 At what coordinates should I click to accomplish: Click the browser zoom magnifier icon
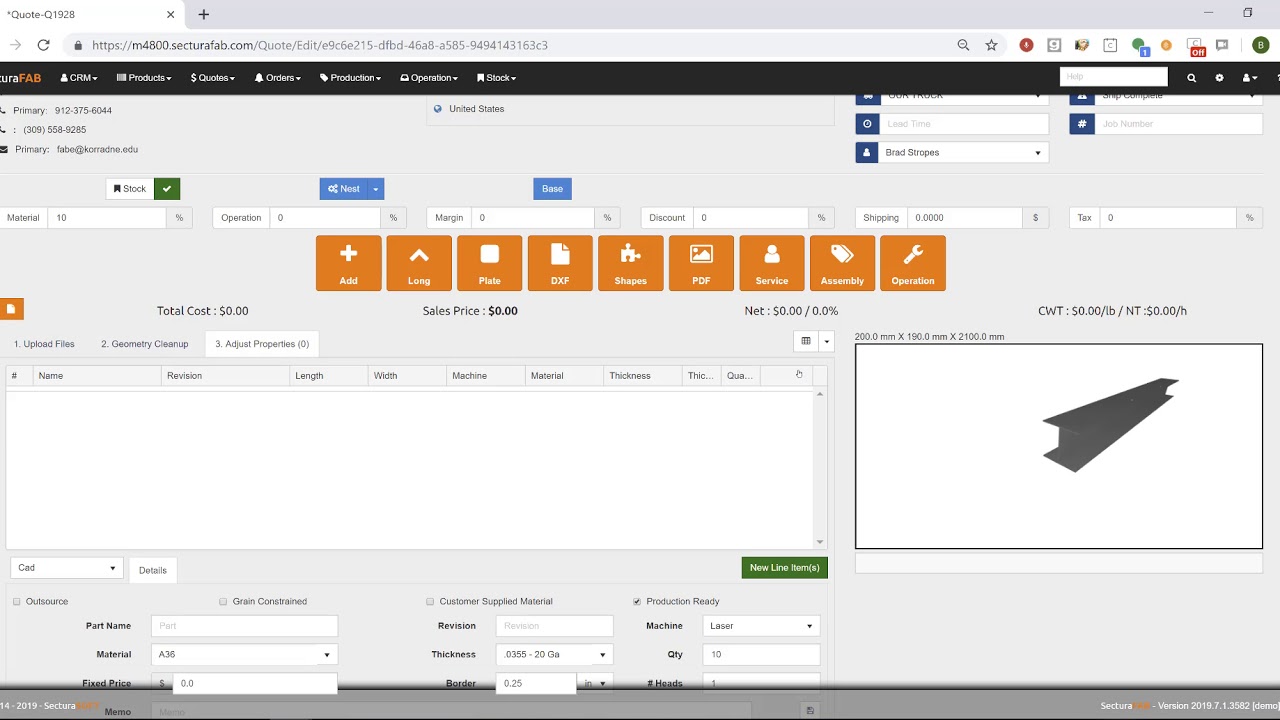coord(963,45)
